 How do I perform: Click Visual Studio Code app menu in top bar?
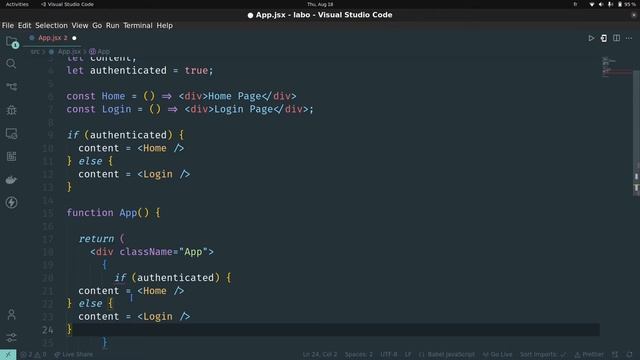click(x=67, y=4)
